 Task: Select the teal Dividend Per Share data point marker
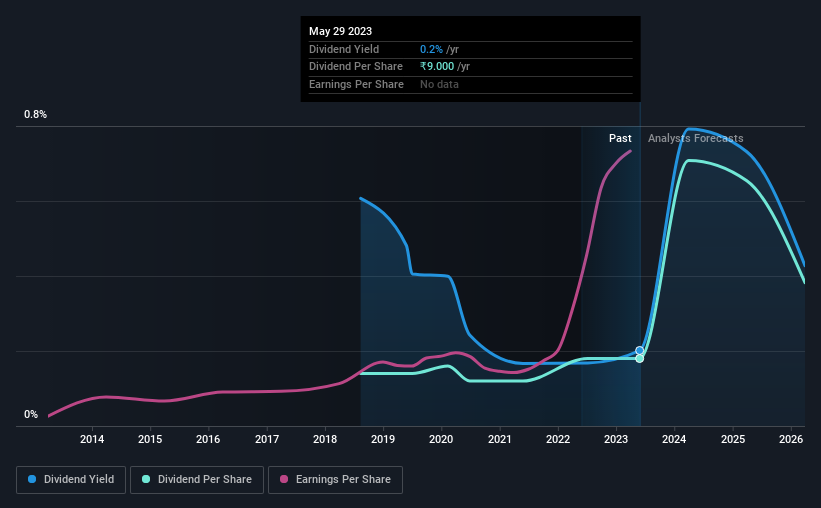(639, 359)
